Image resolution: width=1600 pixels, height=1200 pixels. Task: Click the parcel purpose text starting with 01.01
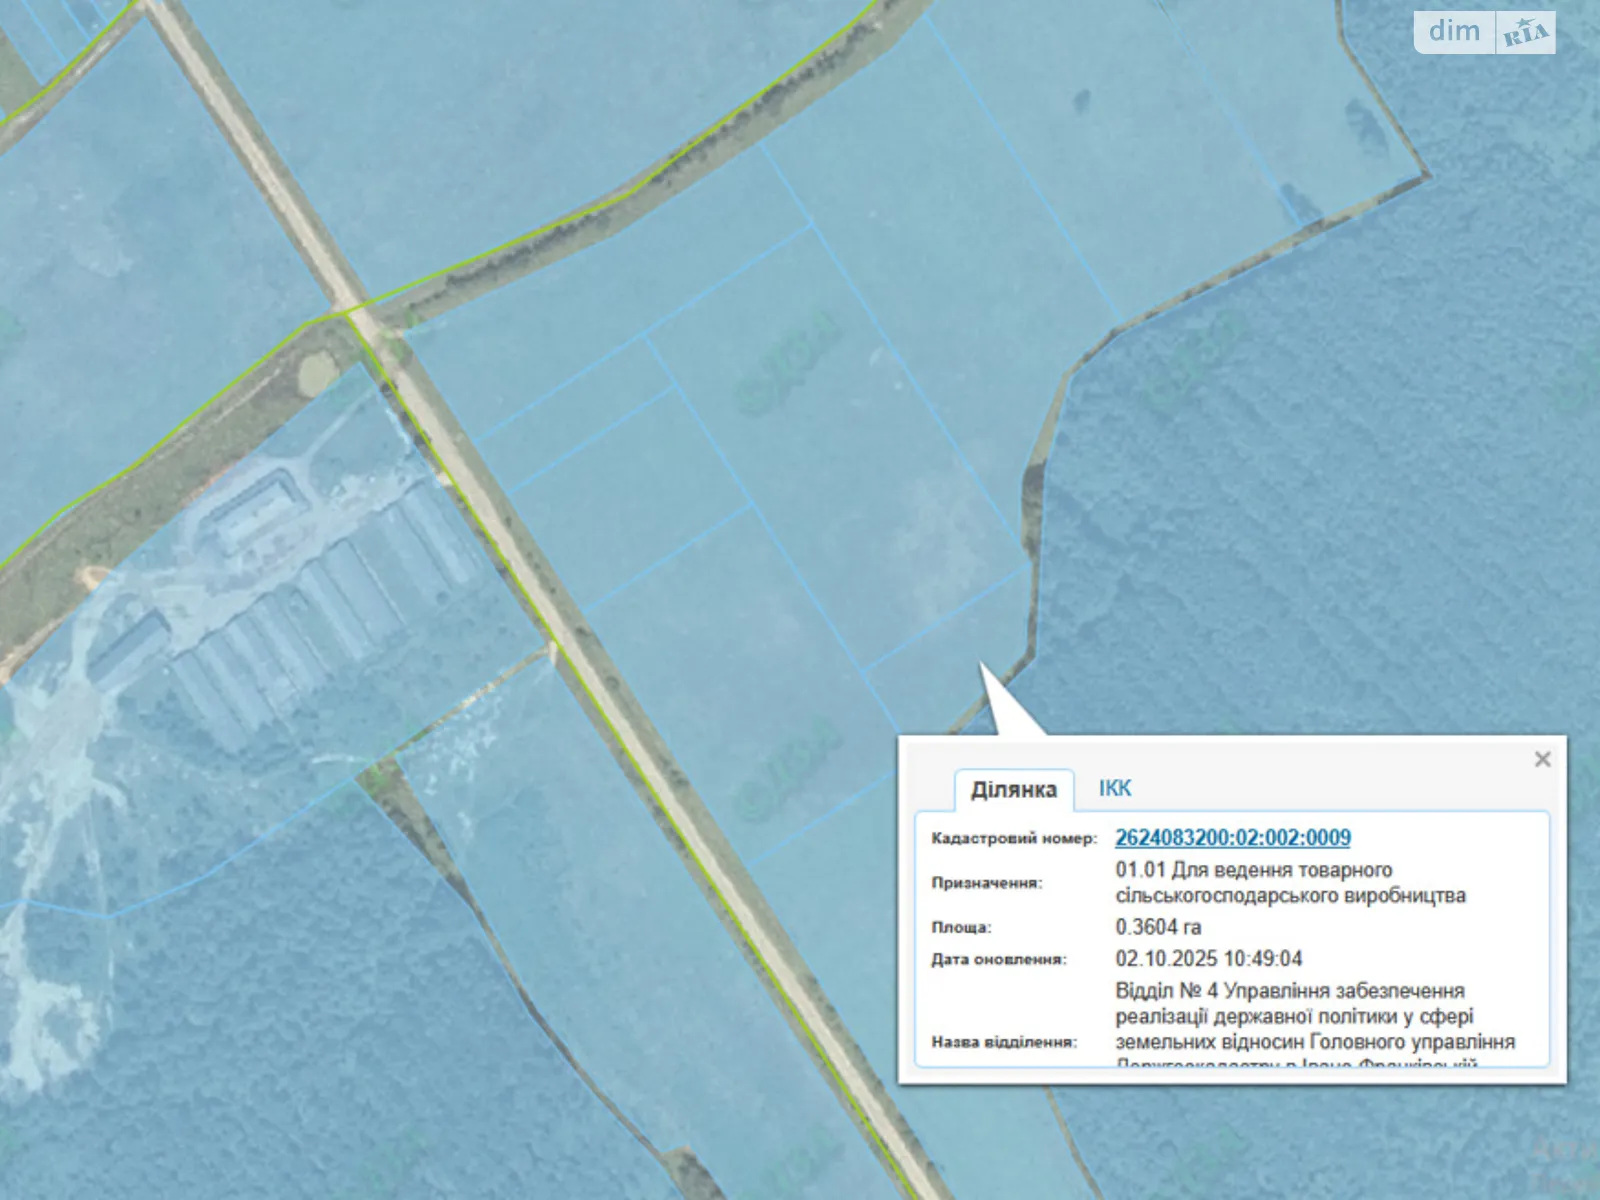point(1289,882)
